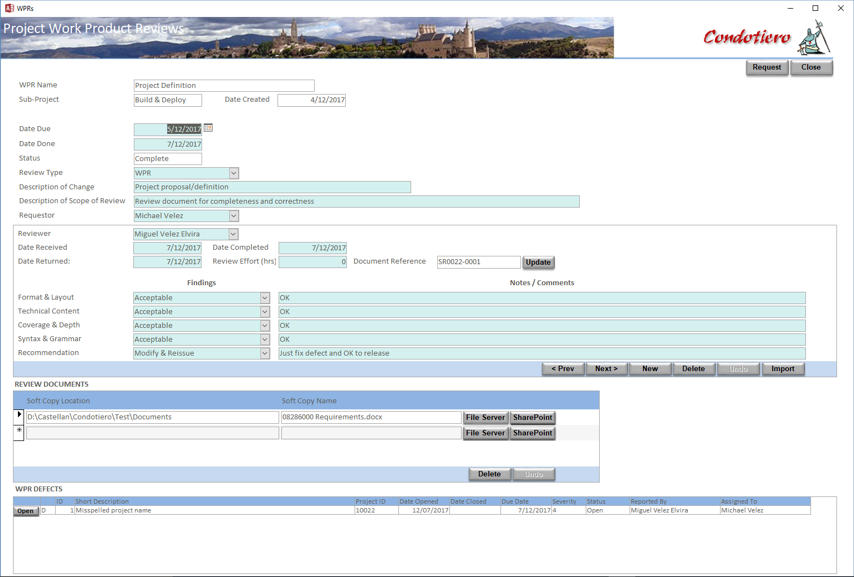Click the Document Reference text box
This screenshot has height=577, width=854.
479,262
